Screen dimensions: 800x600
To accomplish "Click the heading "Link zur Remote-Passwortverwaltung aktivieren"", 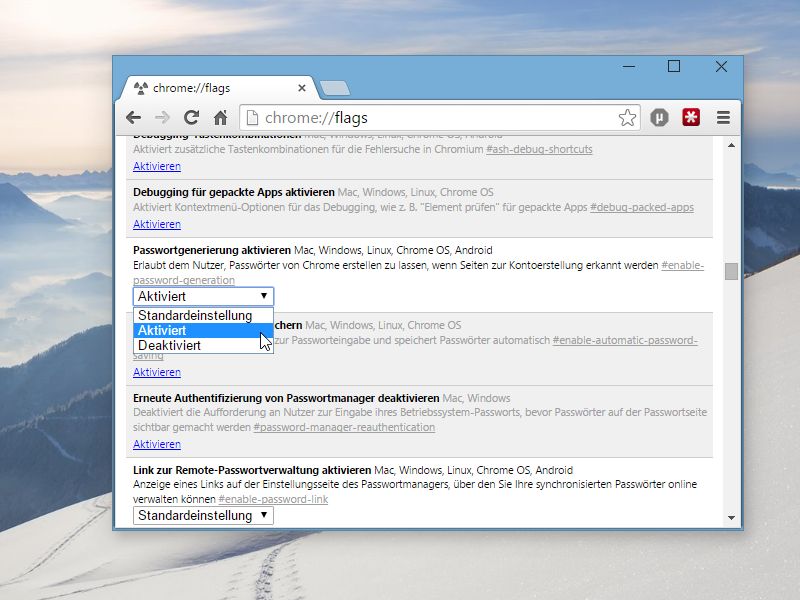I will click(252, 470).
